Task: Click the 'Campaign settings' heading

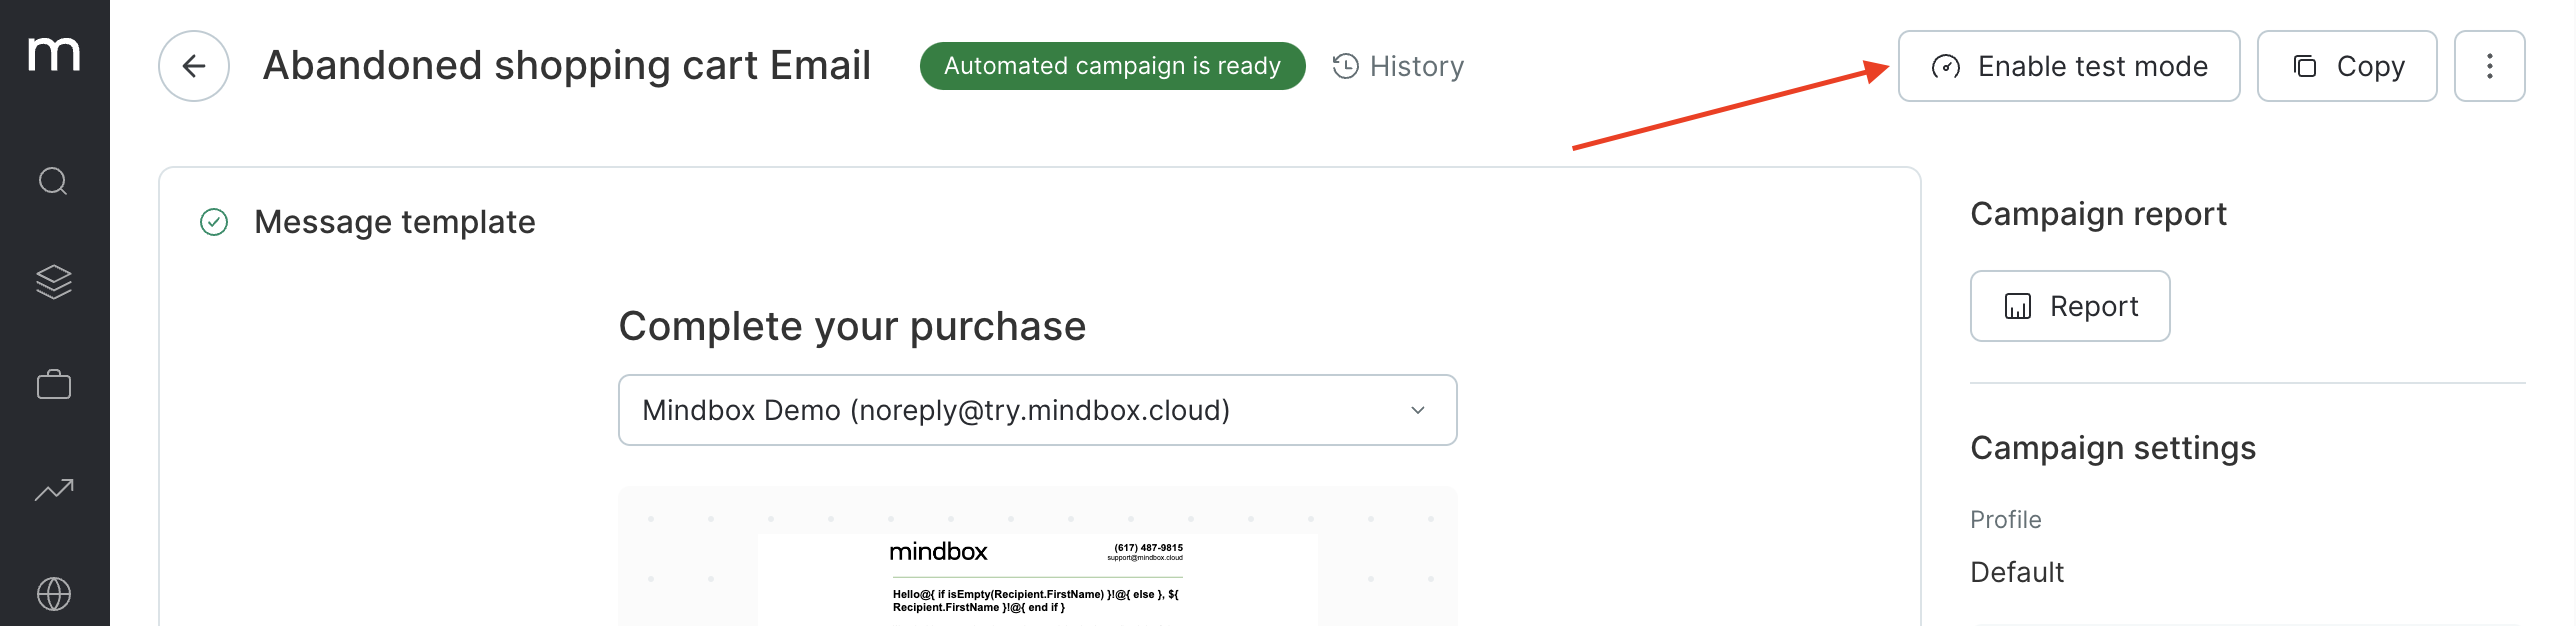Action: [x=2113, y=448]
